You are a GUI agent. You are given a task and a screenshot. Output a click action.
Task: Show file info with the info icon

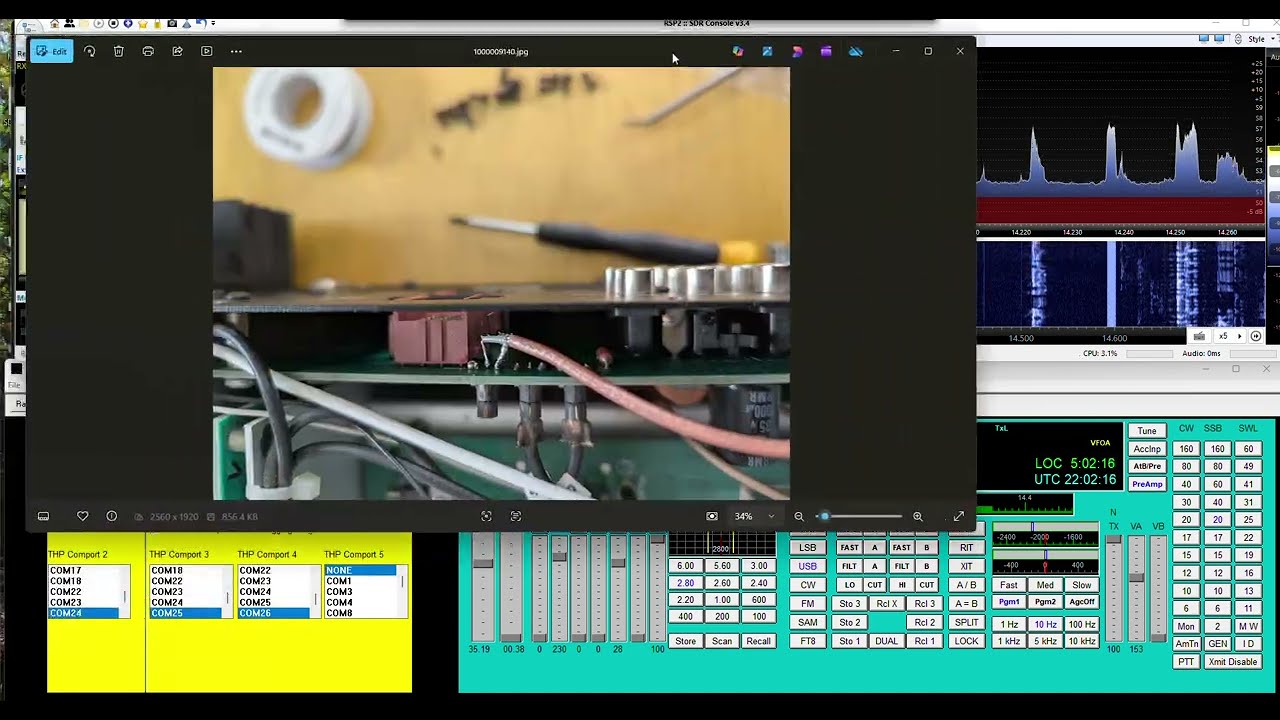point(112,516)
